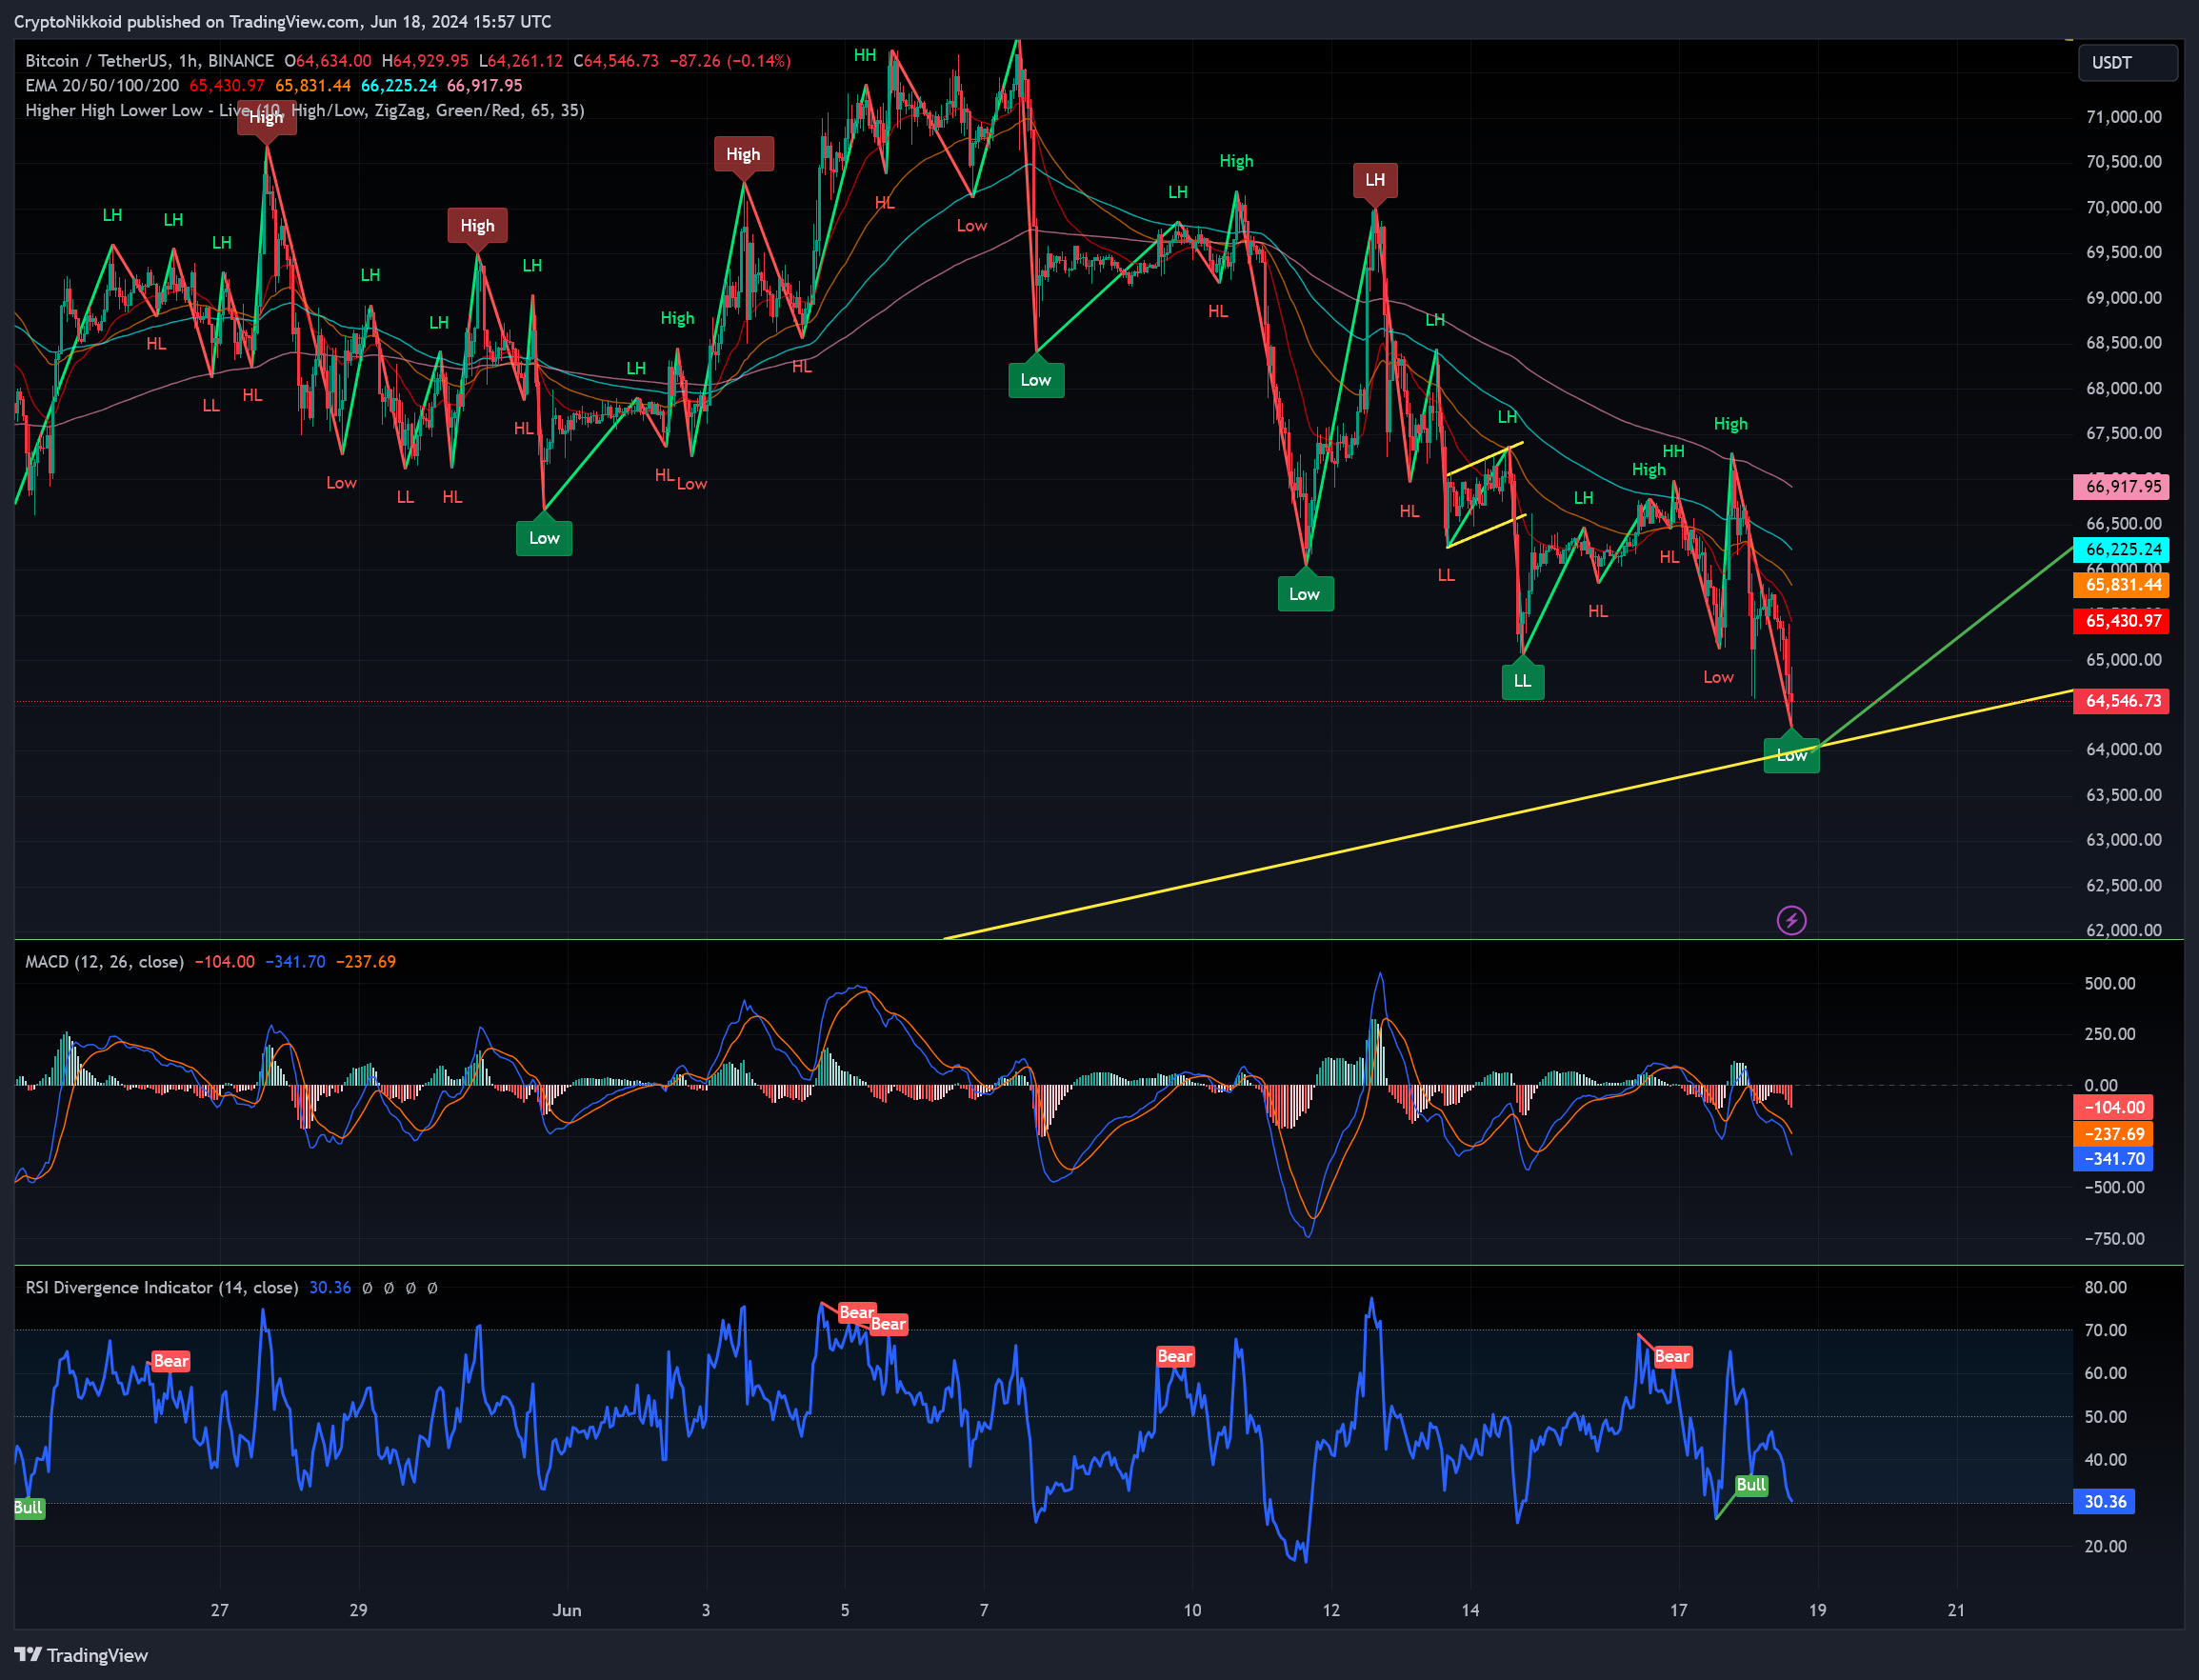This screenshot has width=2199, height=1680.
Task: Click the Bear divergence label near 17 June
Action: coord(1672,1357)
